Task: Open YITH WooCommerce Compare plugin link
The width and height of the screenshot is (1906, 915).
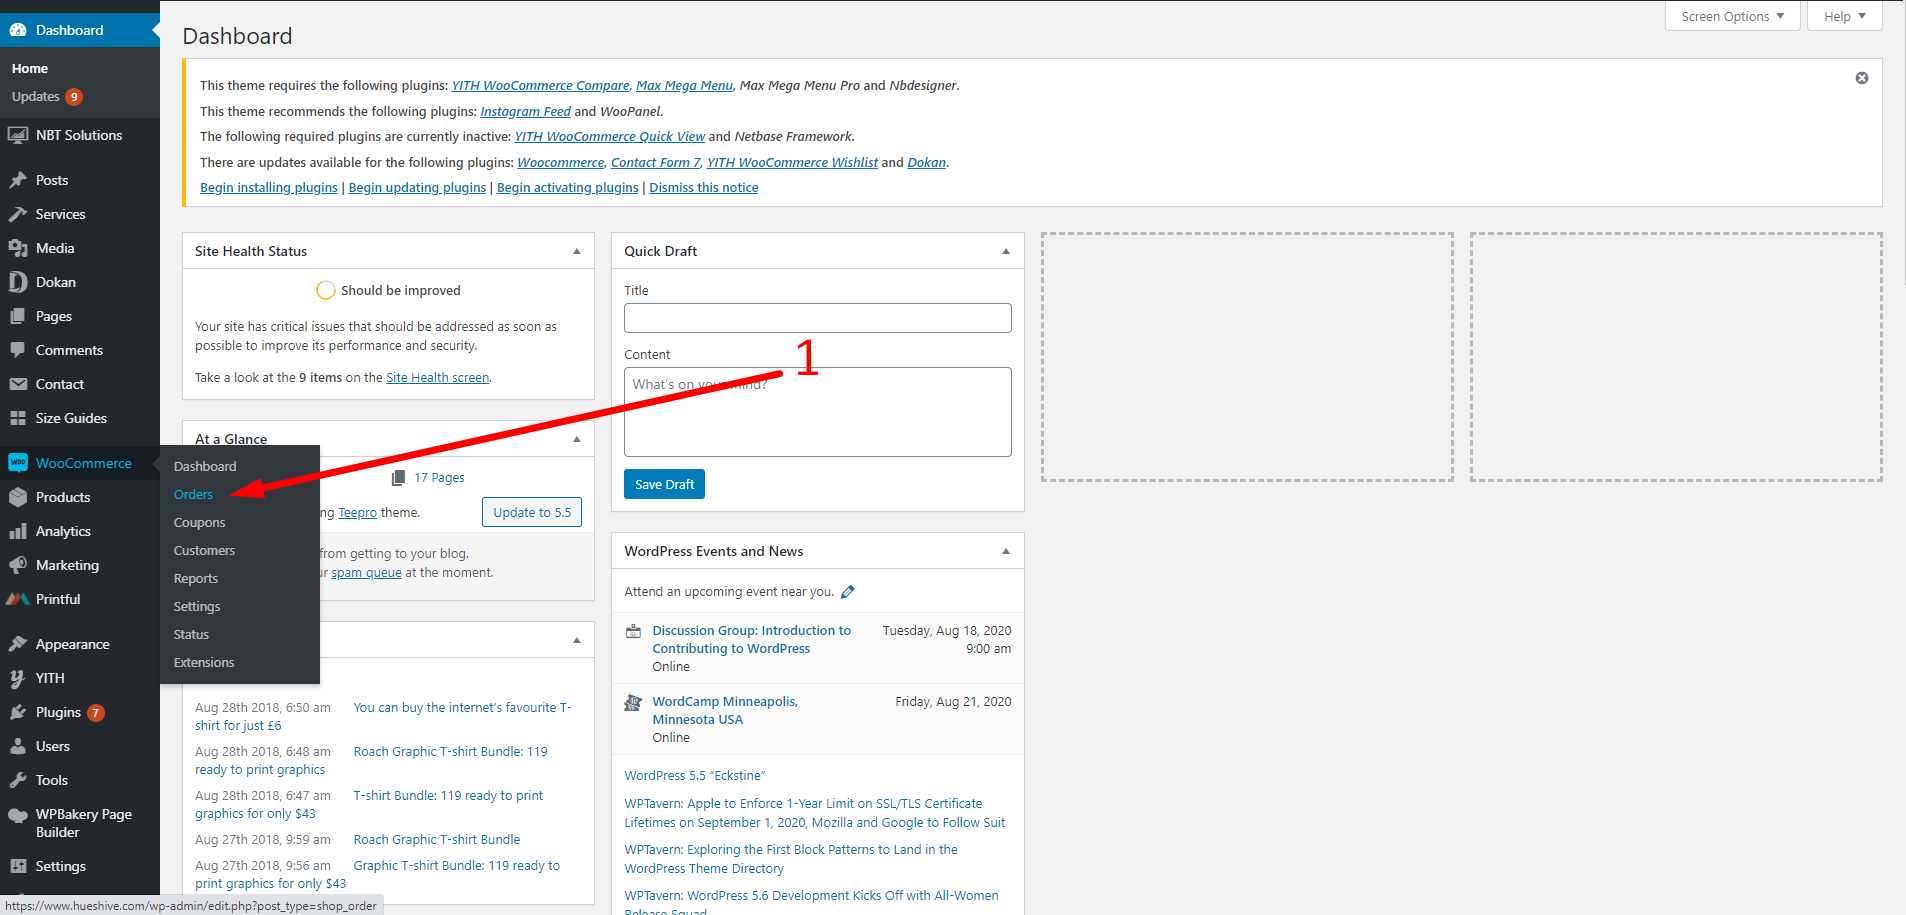Action: (540, 85)
